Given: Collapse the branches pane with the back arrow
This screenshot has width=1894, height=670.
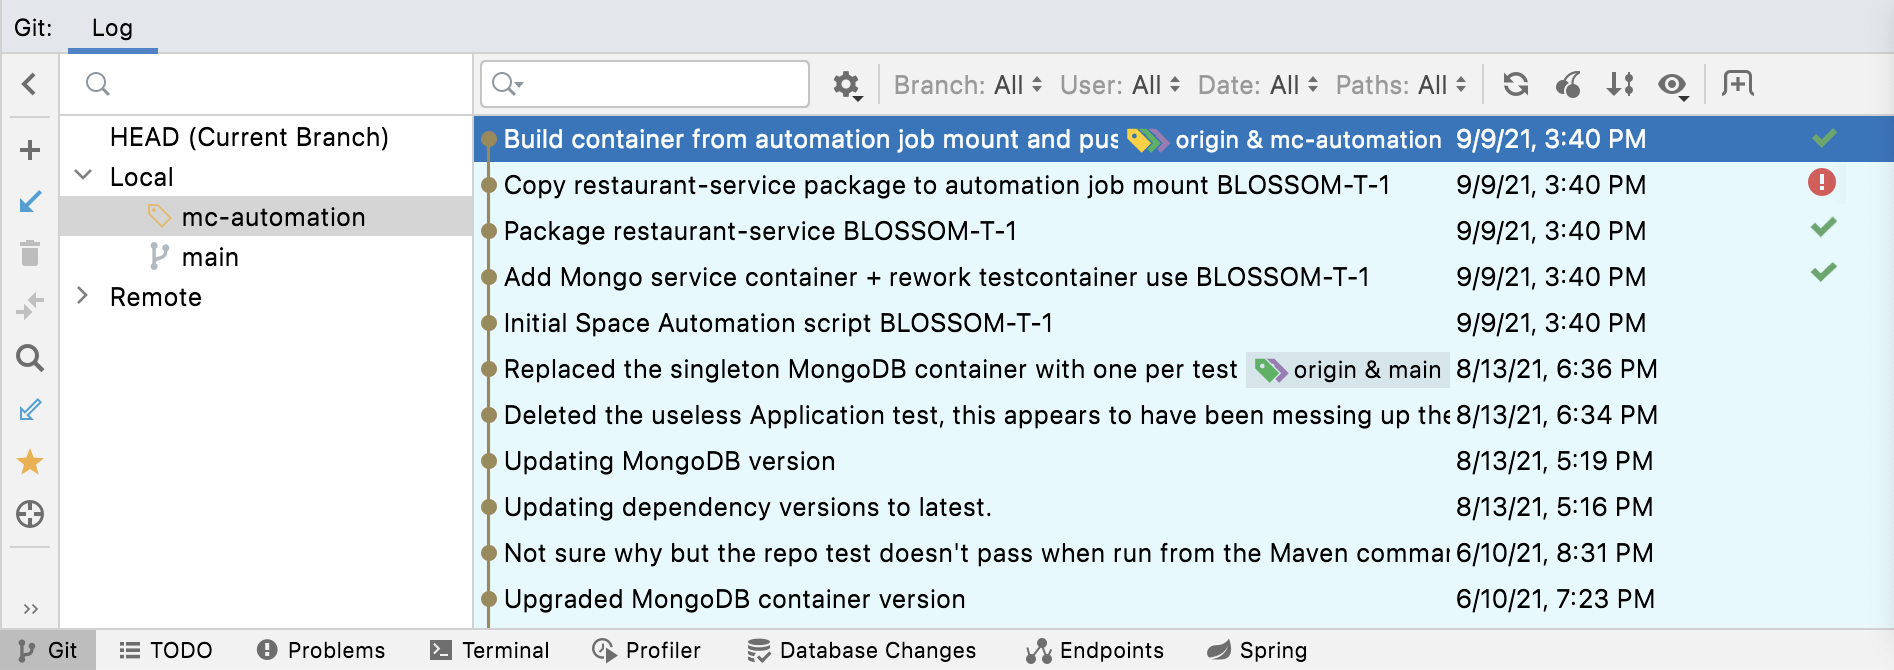Looking at the screenshot, I should point(29,84).
